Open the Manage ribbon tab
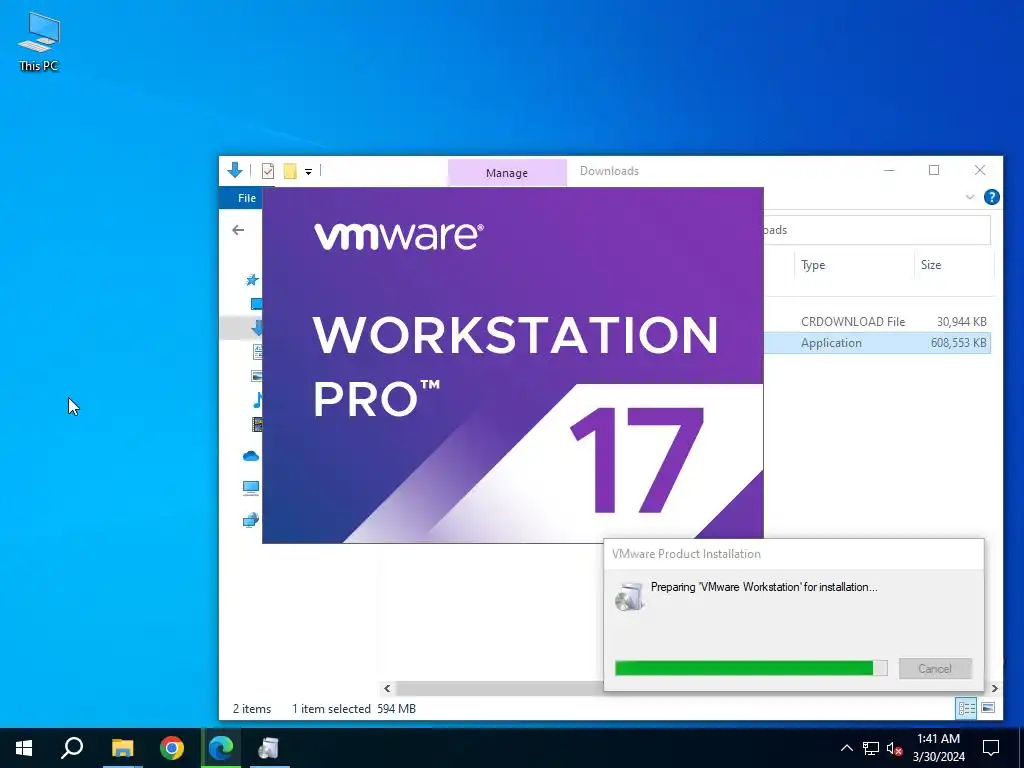 507,173
